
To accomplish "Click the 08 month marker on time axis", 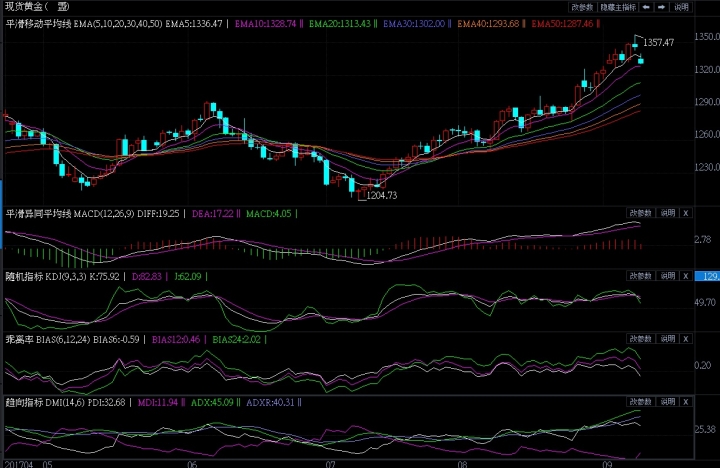I will coord(462,464).
